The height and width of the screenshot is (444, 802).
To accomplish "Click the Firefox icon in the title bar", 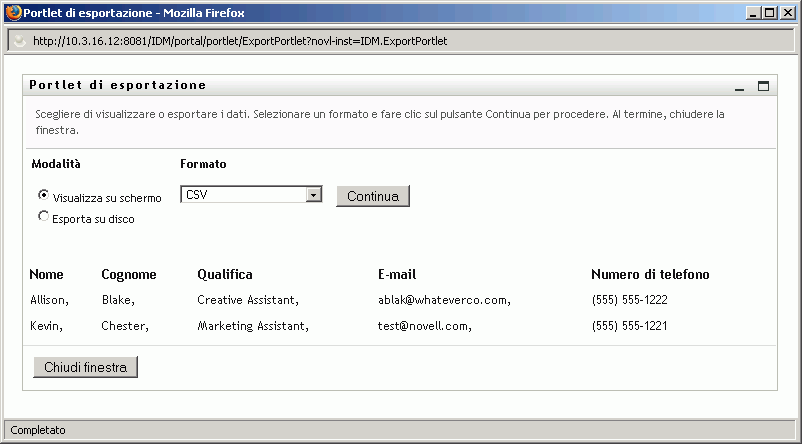I will [14, 13].
